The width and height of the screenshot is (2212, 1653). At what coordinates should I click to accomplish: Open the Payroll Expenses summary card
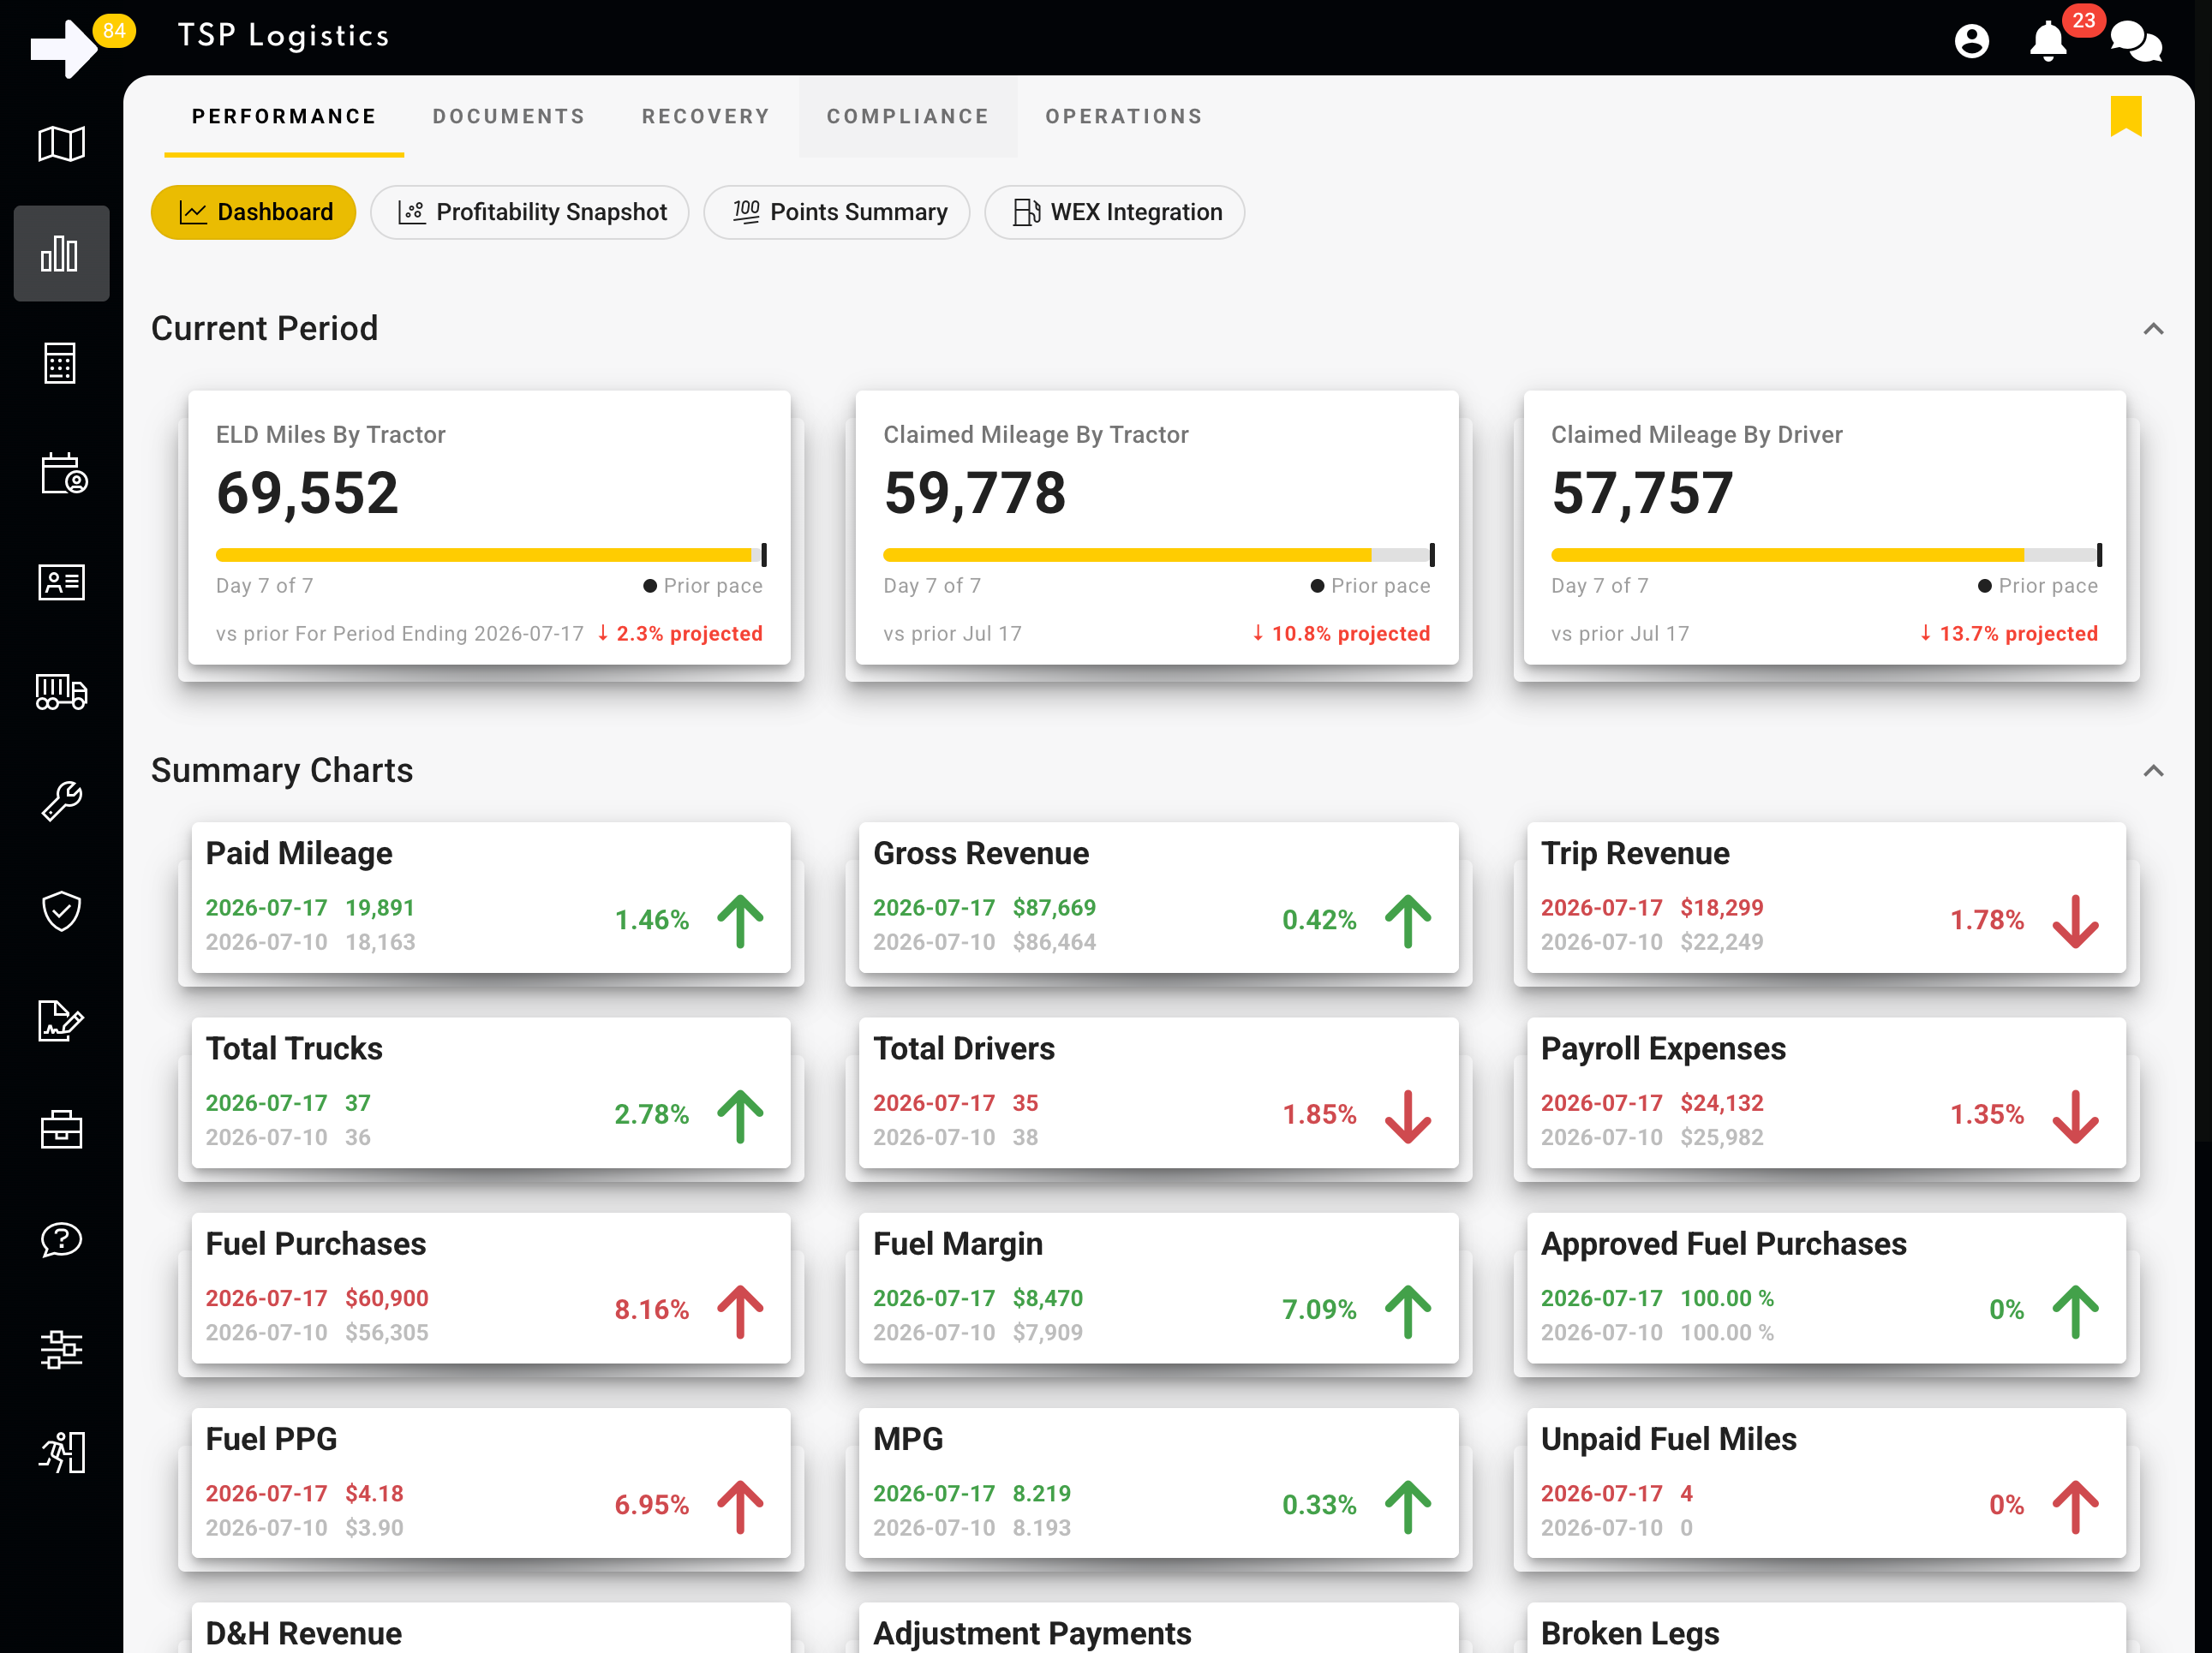(x=1826, y=1093)
